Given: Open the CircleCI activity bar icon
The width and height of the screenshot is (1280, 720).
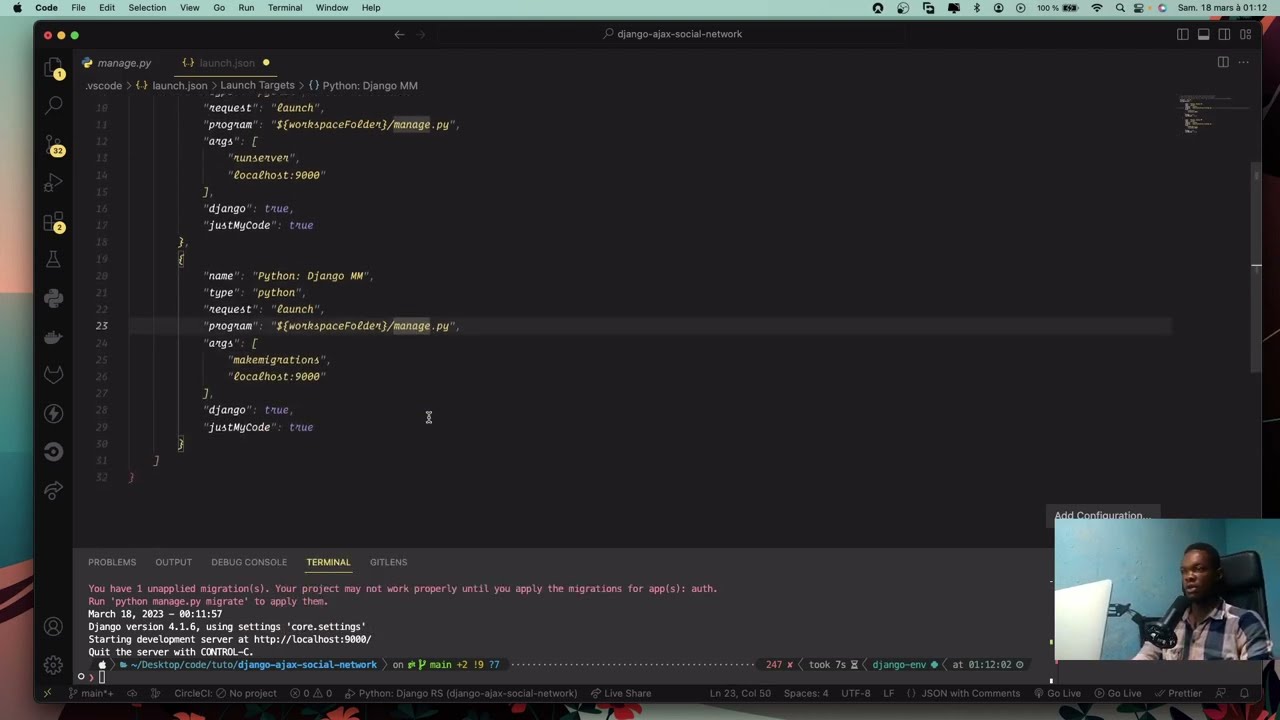Looking at the screenshot, I should pos(54,452).
